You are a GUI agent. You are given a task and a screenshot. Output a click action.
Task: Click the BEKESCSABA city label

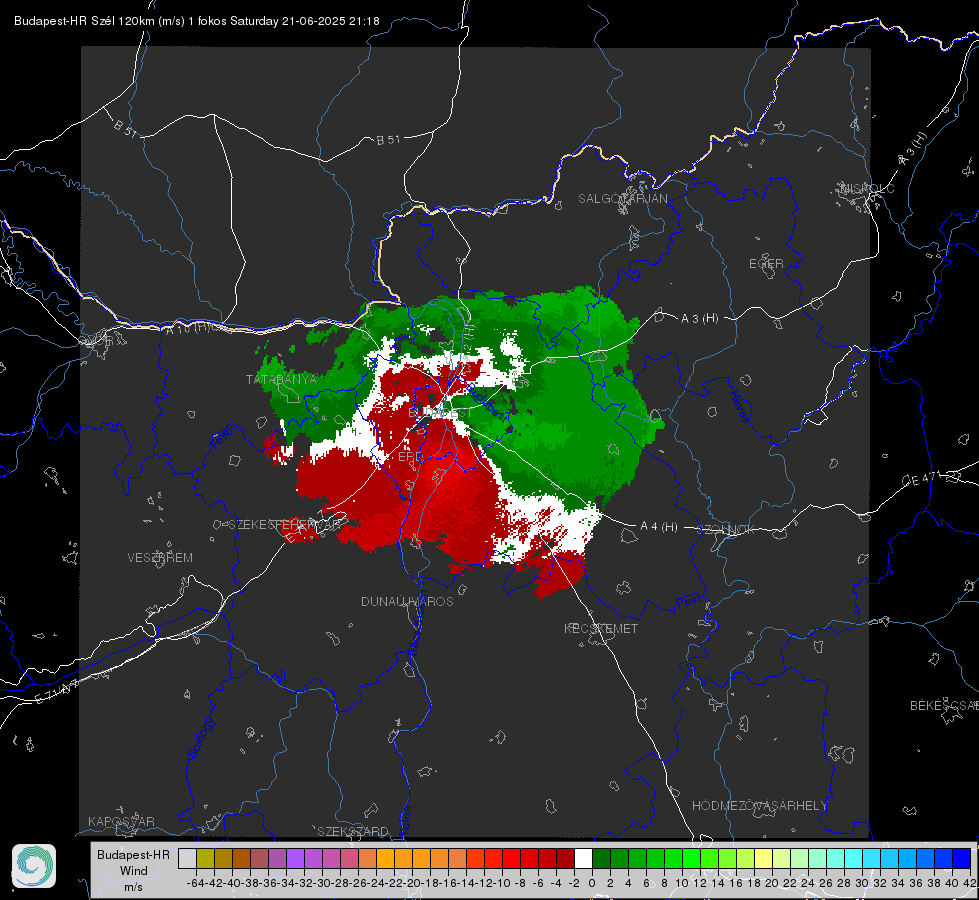pos(944,706)
